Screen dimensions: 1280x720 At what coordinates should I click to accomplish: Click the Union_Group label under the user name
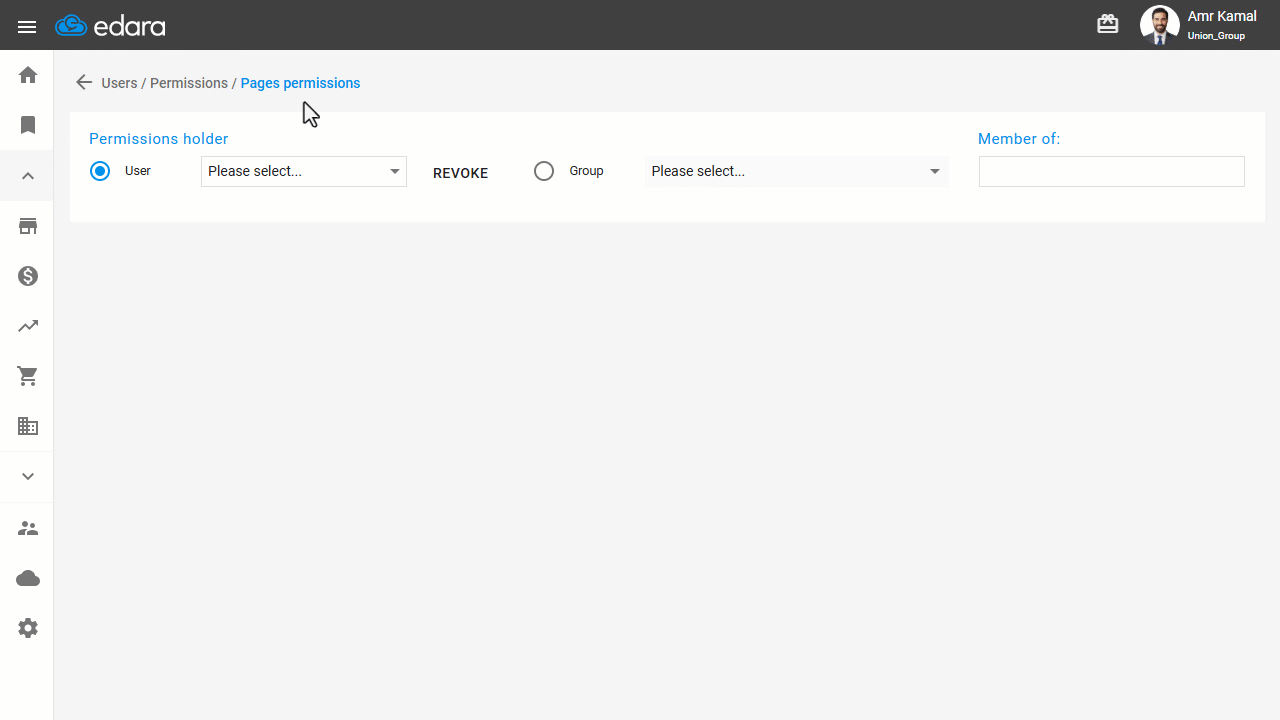[1216, 36]
